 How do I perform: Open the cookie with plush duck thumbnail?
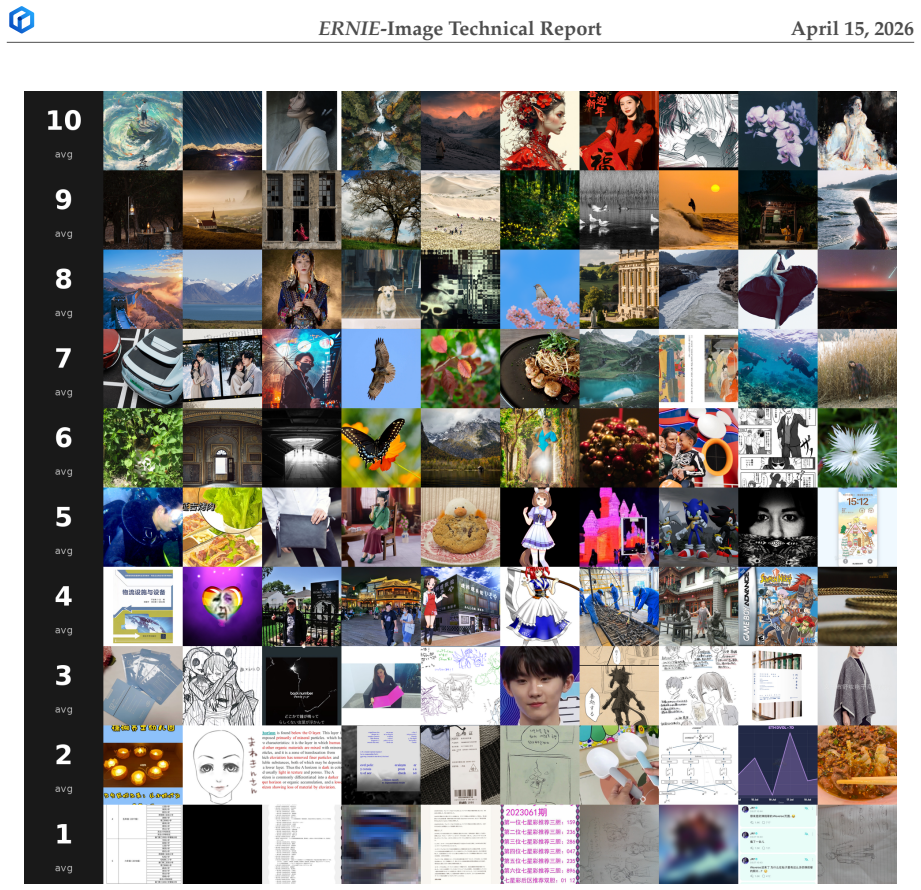click(x=460, y=527)
